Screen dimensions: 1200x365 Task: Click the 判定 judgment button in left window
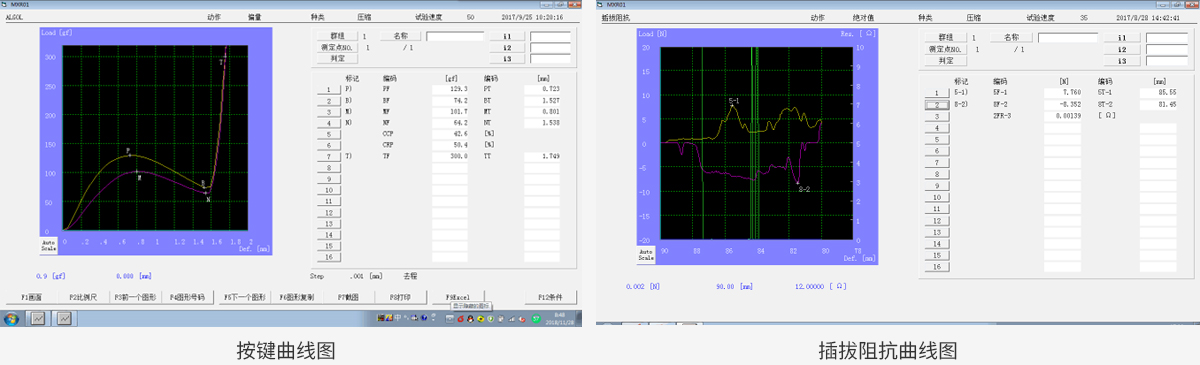[x=338, y=59]
